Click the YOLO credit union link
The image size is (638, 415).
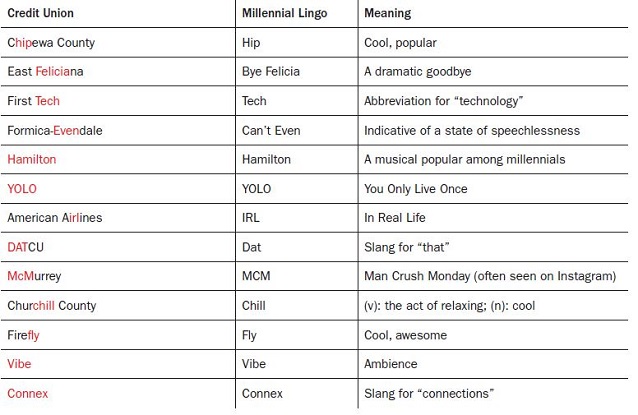click(x=22, y=189)
